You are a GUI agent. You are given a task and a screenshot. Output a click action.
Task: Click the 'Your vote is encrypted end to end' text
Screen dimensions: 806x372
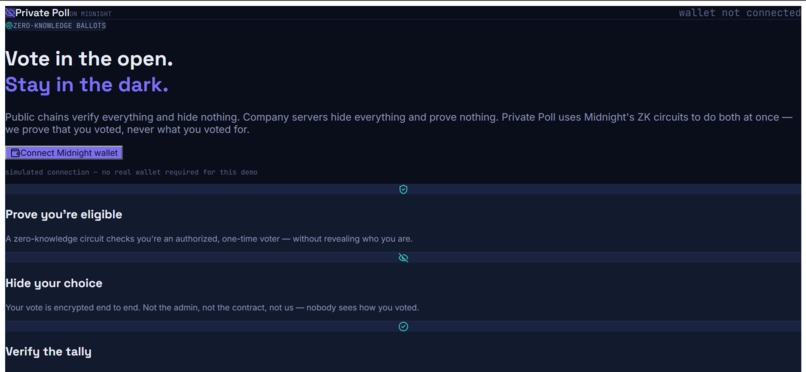click(x=212, y=308)
